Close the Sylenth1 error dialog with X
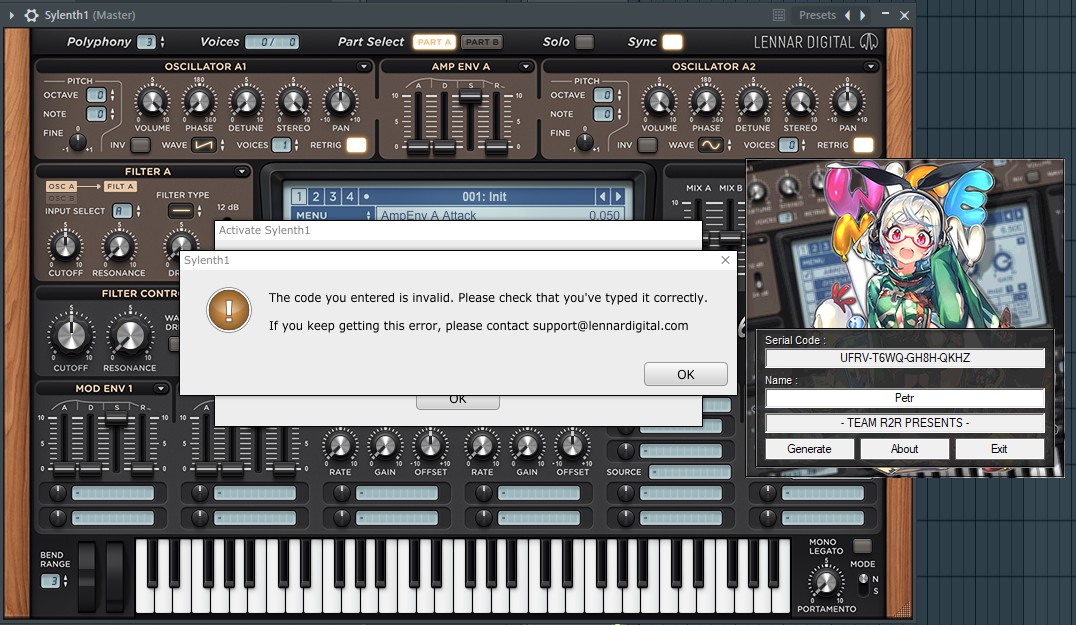Viewport: 1076px width, 625px height. tap(725, 260)
